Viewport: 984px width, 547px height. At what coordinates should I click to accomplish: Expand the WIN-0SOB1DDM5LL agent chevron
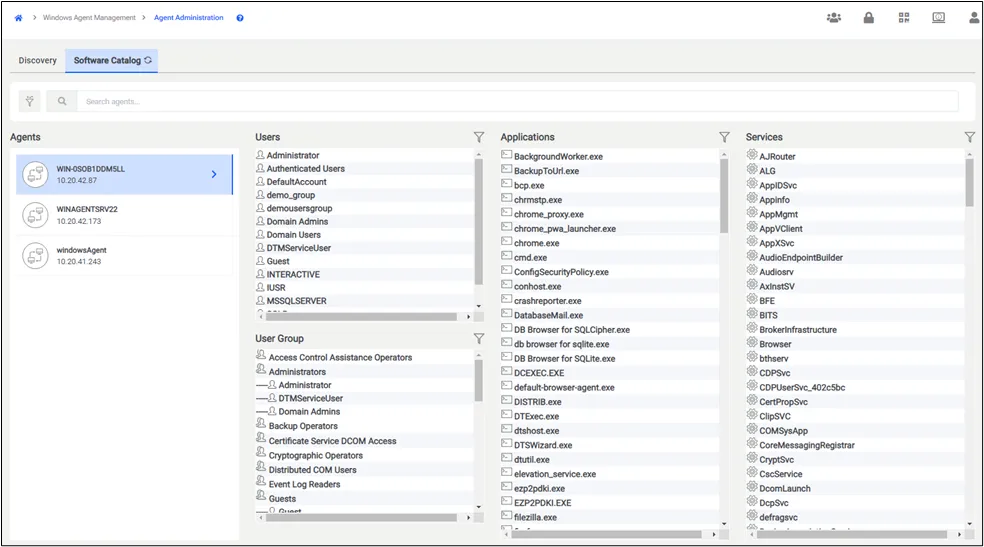tap(214, 174)
